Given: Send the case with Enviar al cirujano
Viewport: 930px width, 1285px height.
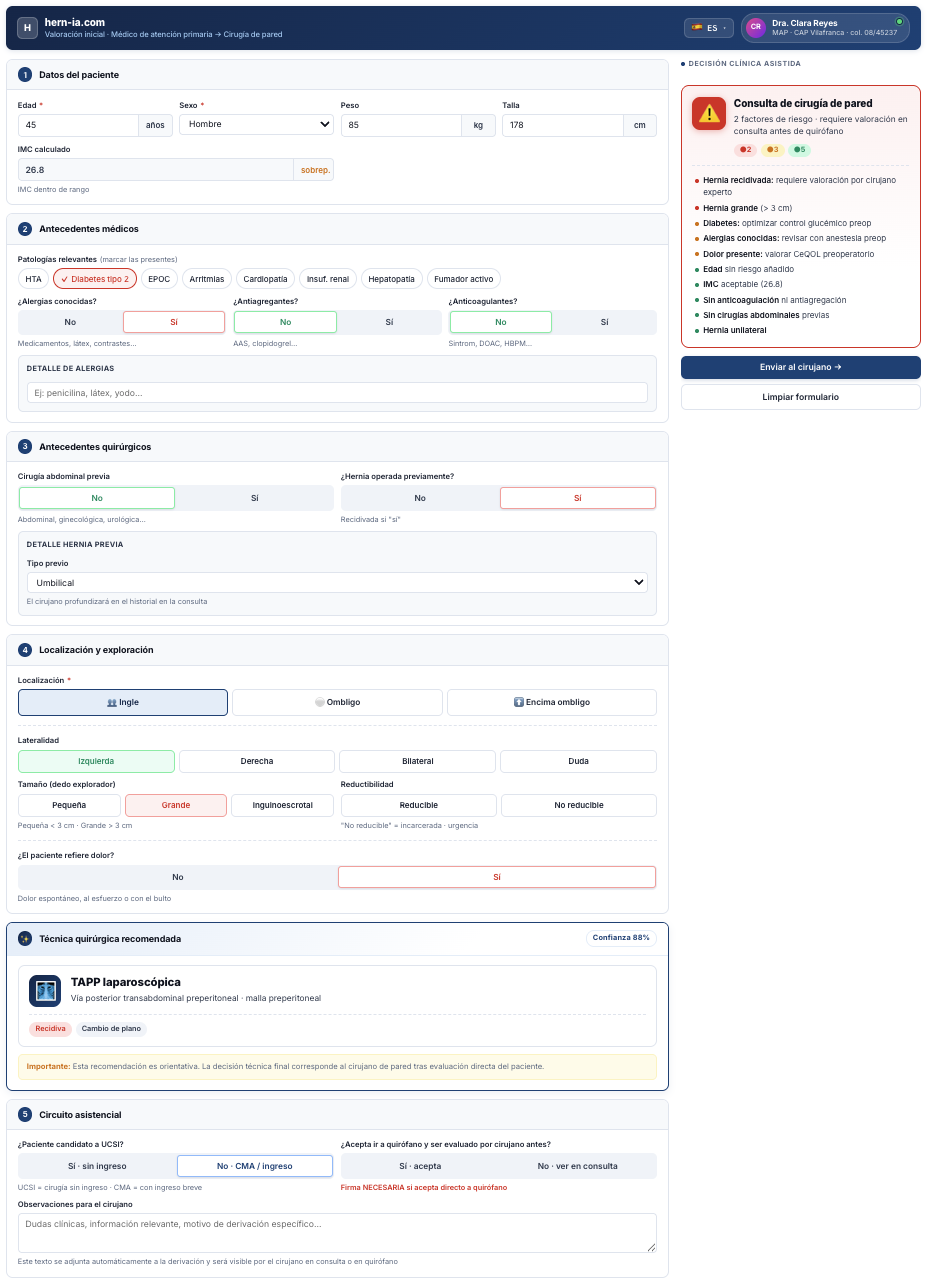Looking at the screenshot, I should tap(801, 367).
